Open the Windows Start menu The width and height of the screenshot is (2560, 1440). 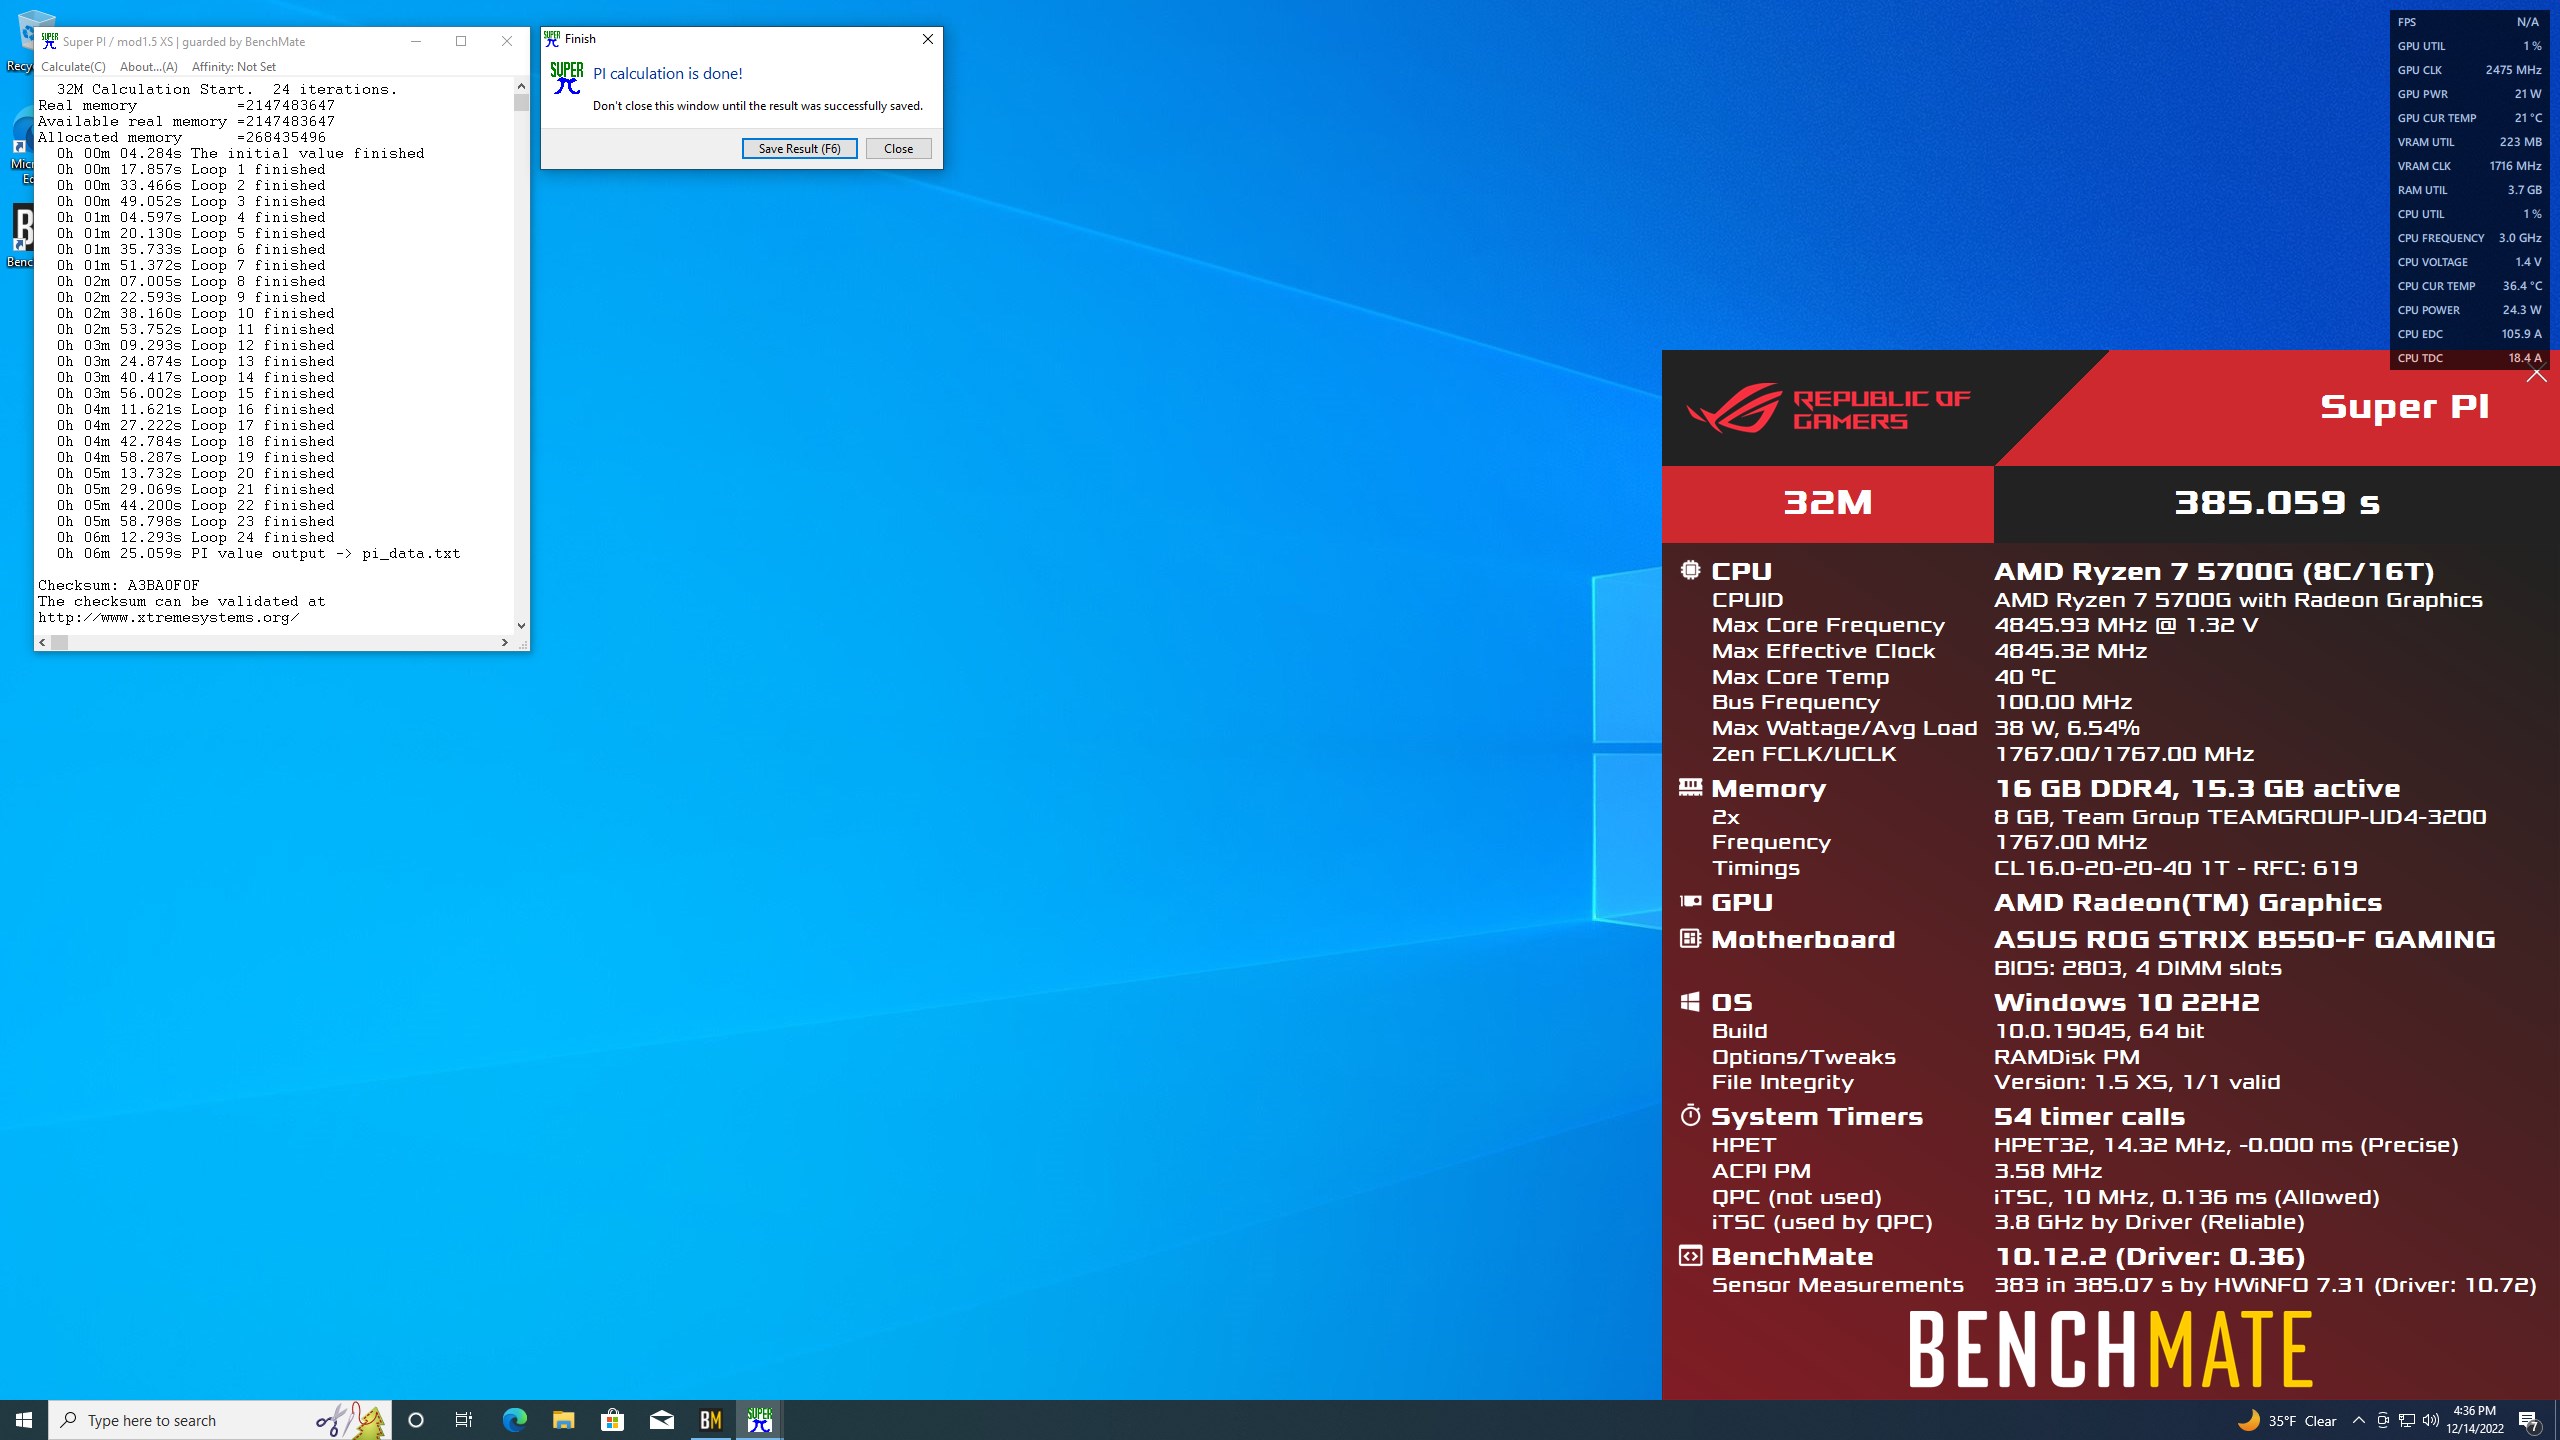click(x=24, y=1420)
